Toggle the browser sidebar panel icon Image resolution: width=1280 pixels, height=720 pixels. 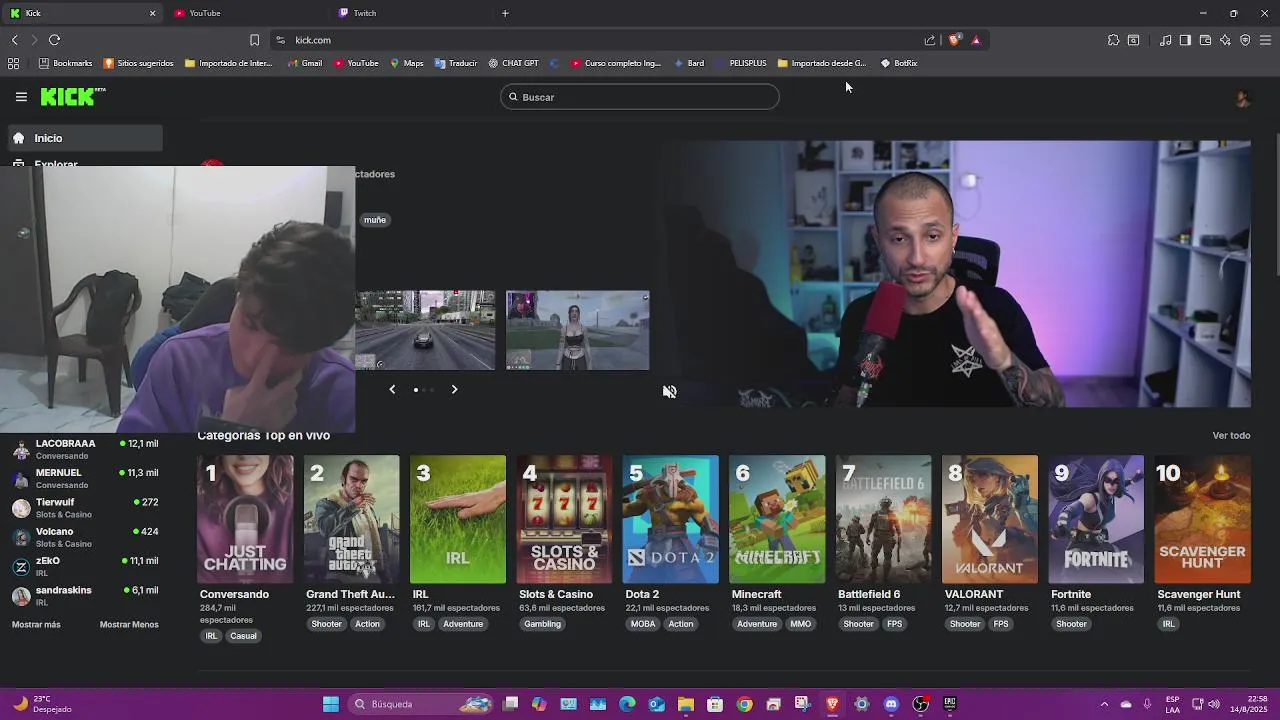[x=1185, y=40]
